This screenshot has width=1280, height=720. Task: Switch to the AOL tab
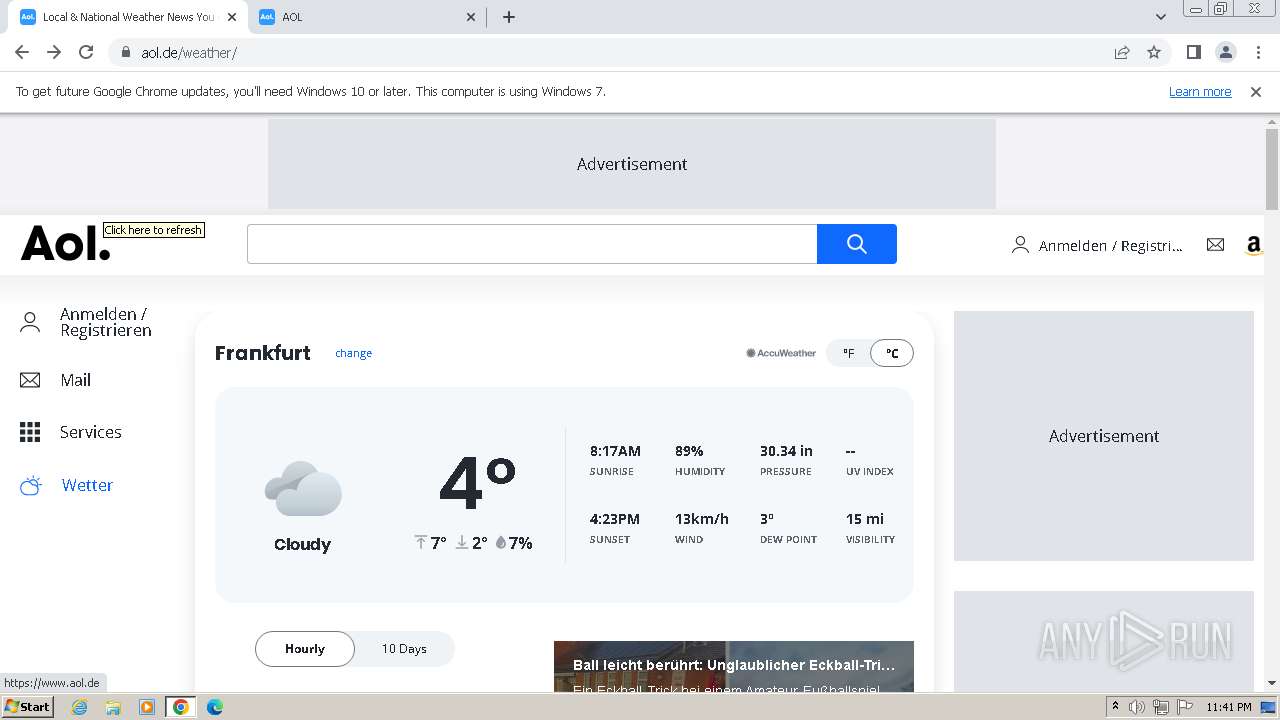[366, 17]
